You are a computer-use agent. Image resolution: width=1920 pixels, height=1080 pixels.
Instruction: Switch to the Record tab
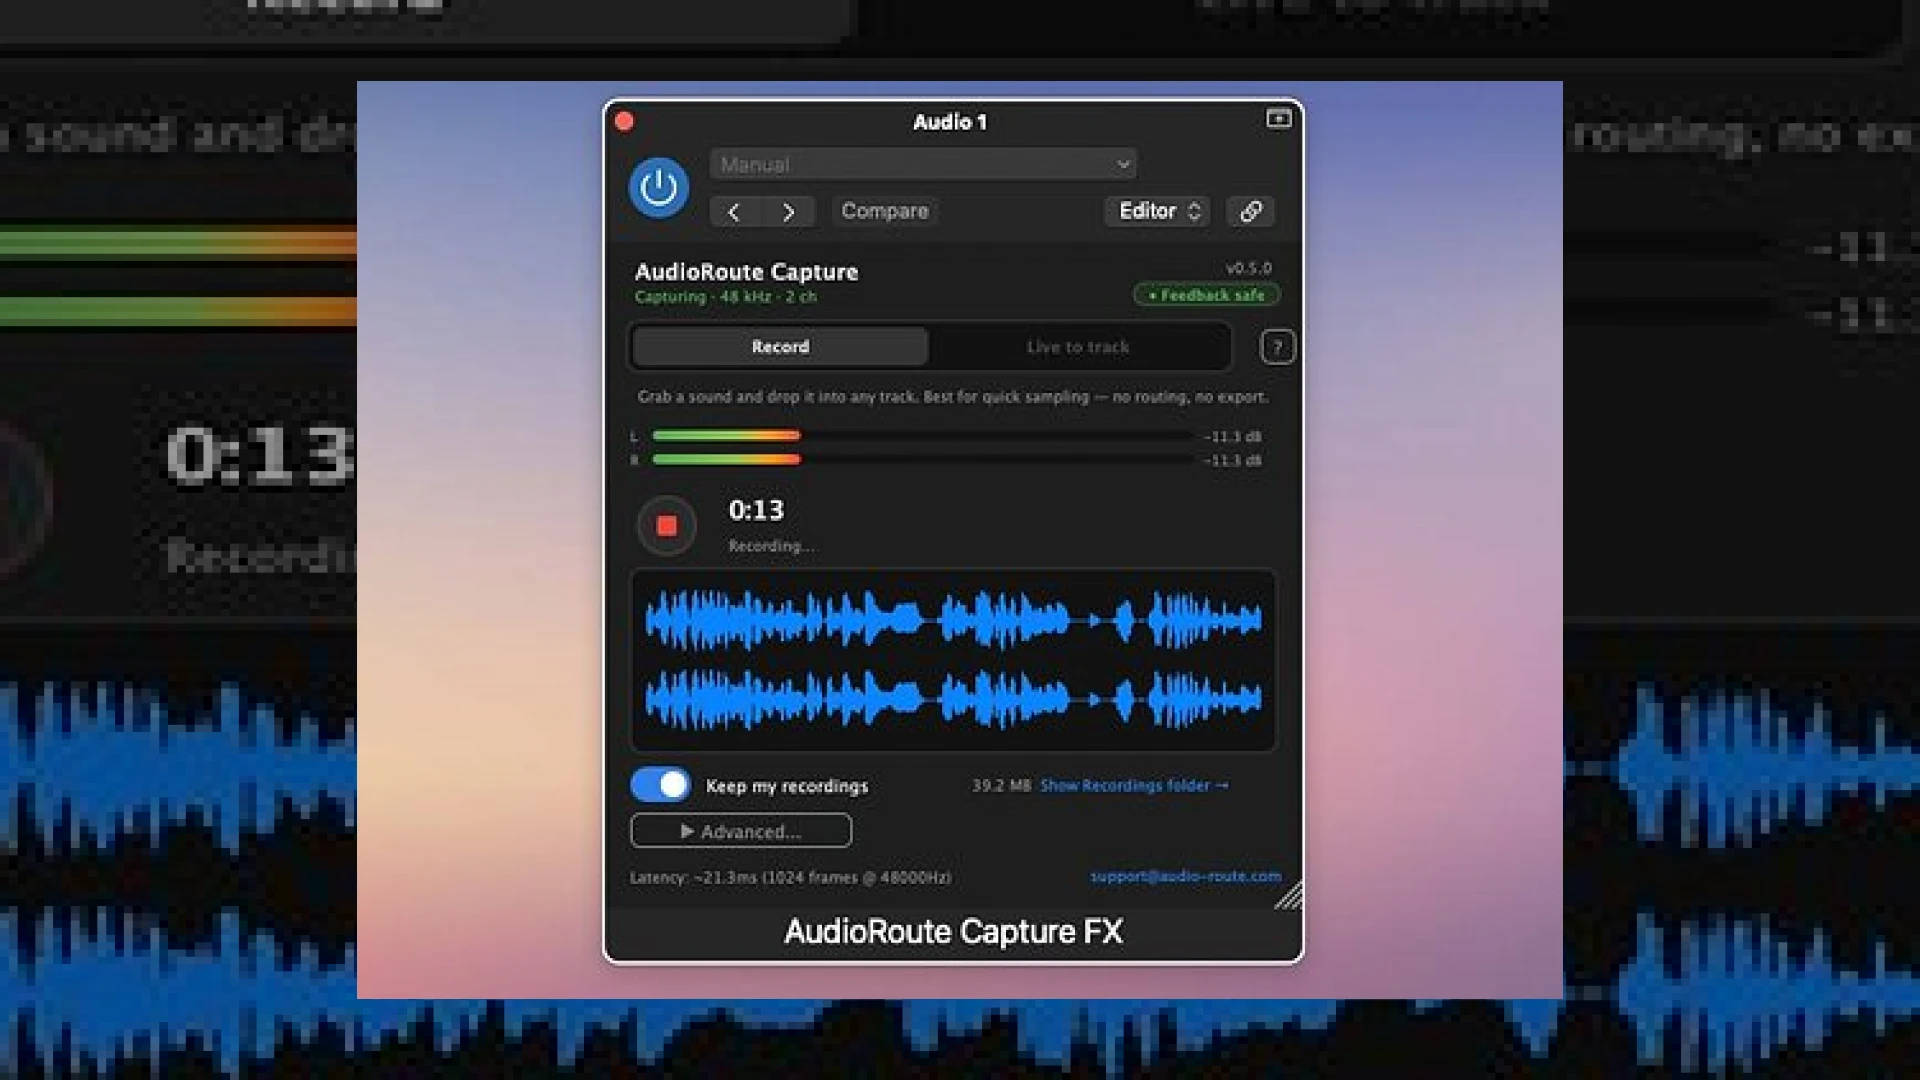780,347
